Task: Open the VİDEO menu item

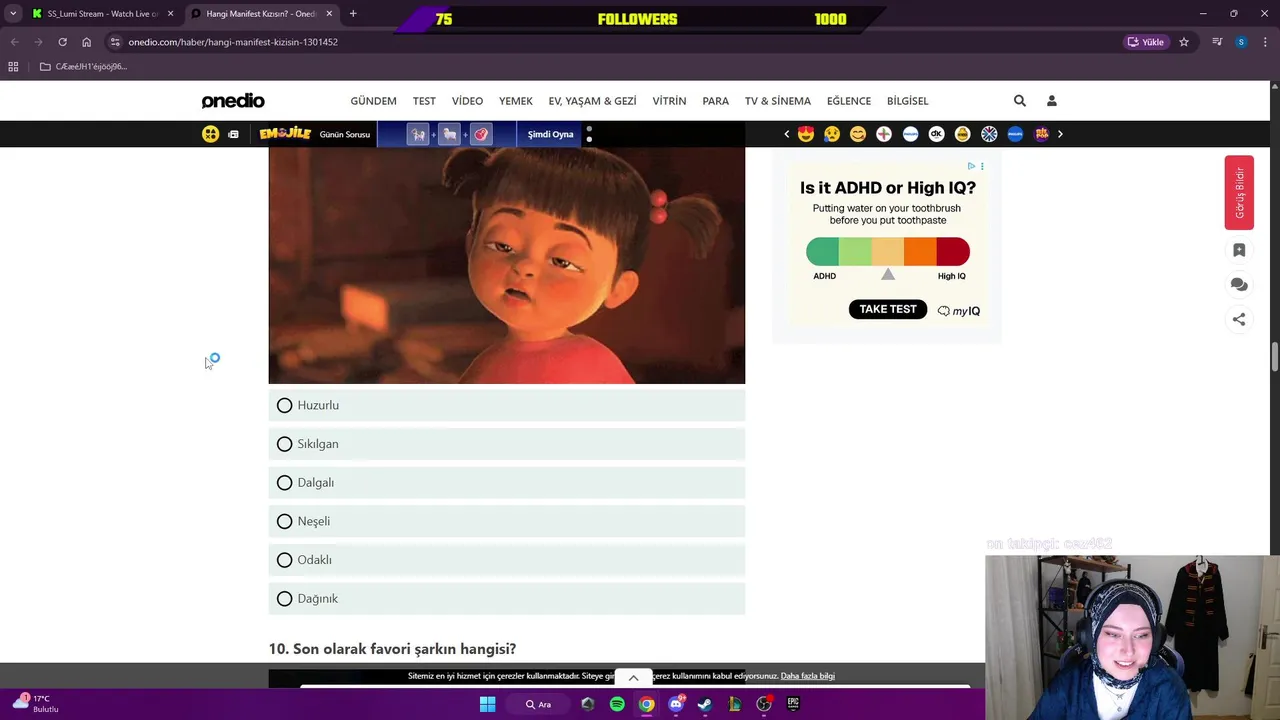Action: coord(467,101)
